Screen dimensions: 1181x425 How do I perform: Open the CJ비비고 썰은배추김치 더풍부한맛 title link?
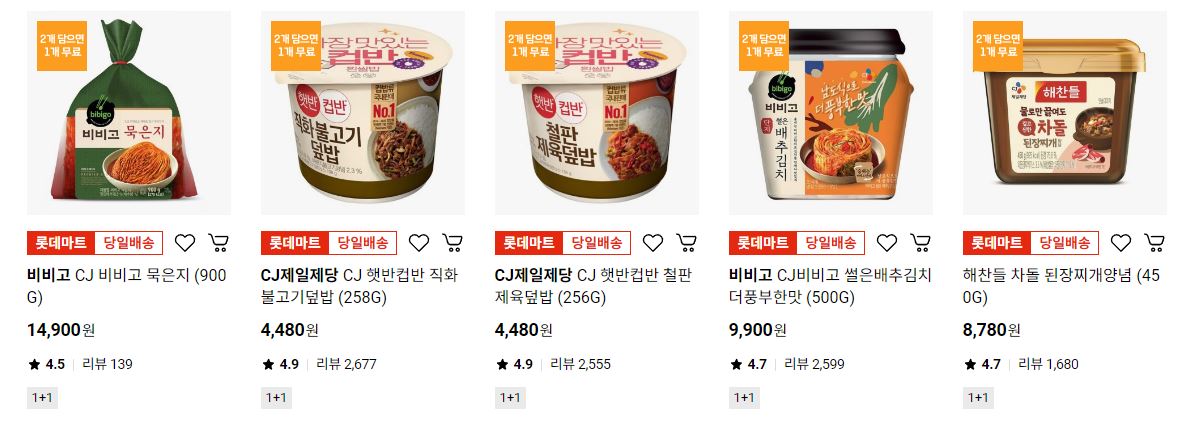pos(830,286)
